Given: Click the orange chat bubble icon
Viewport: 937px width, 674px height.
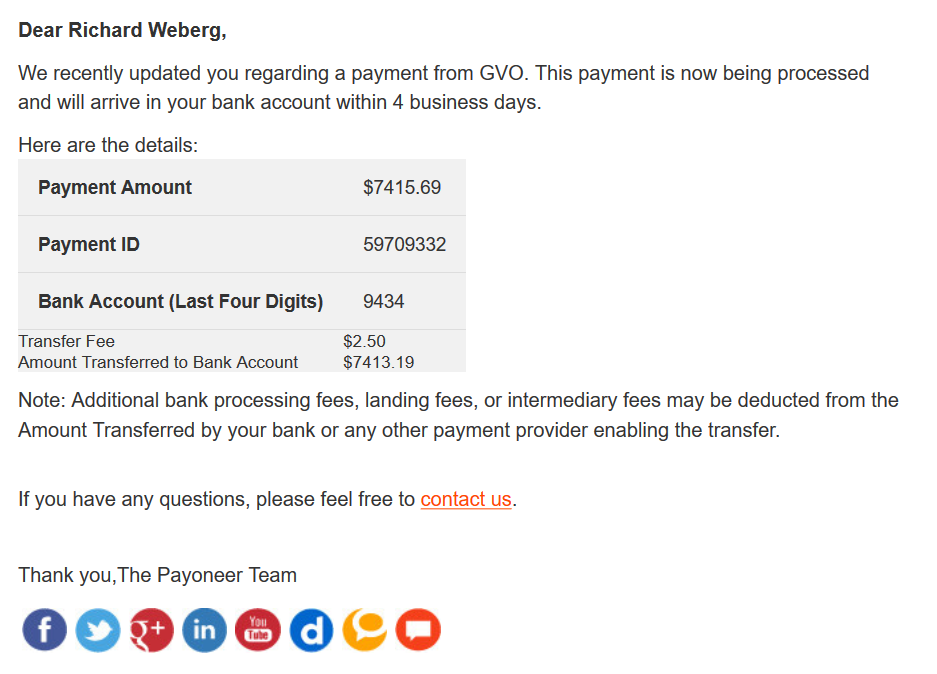Looking at the screenshot, I should click(365, 630).
